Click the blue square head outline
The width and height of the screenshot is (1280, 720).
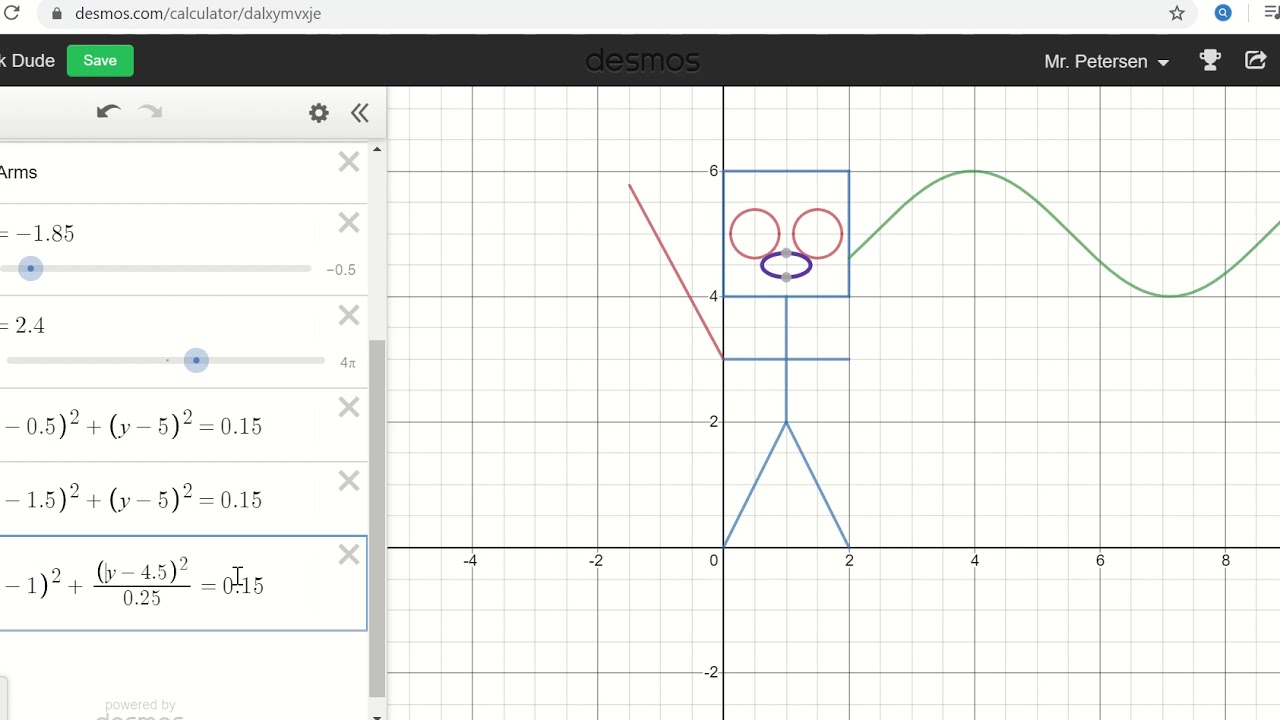[786, 171]
